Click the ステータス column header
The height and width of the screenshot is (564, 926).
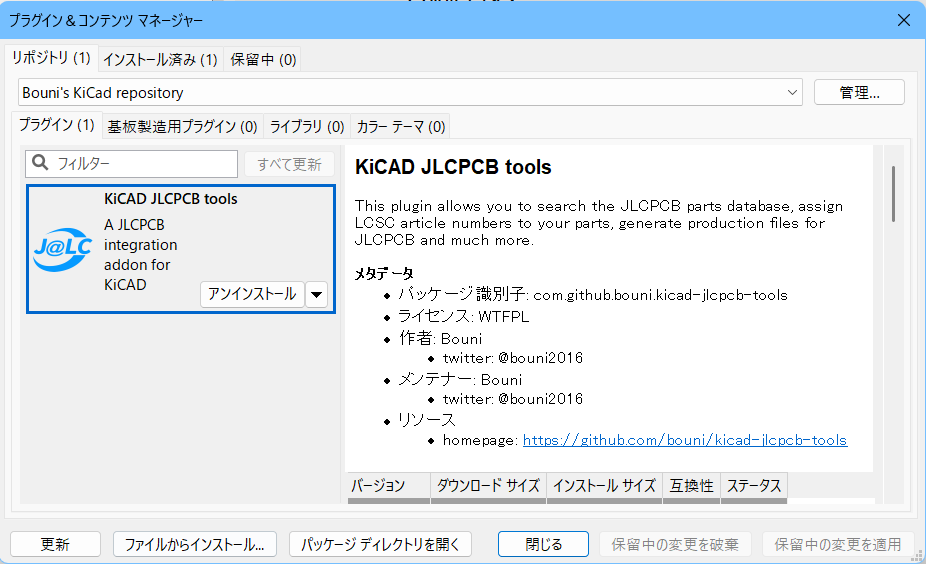pos(754,487)
